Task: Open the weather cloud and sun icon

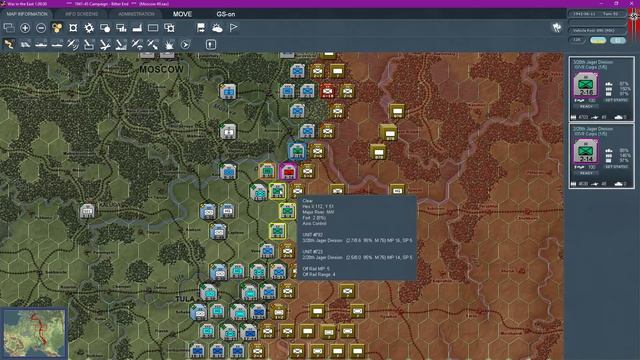Action: 217,28
